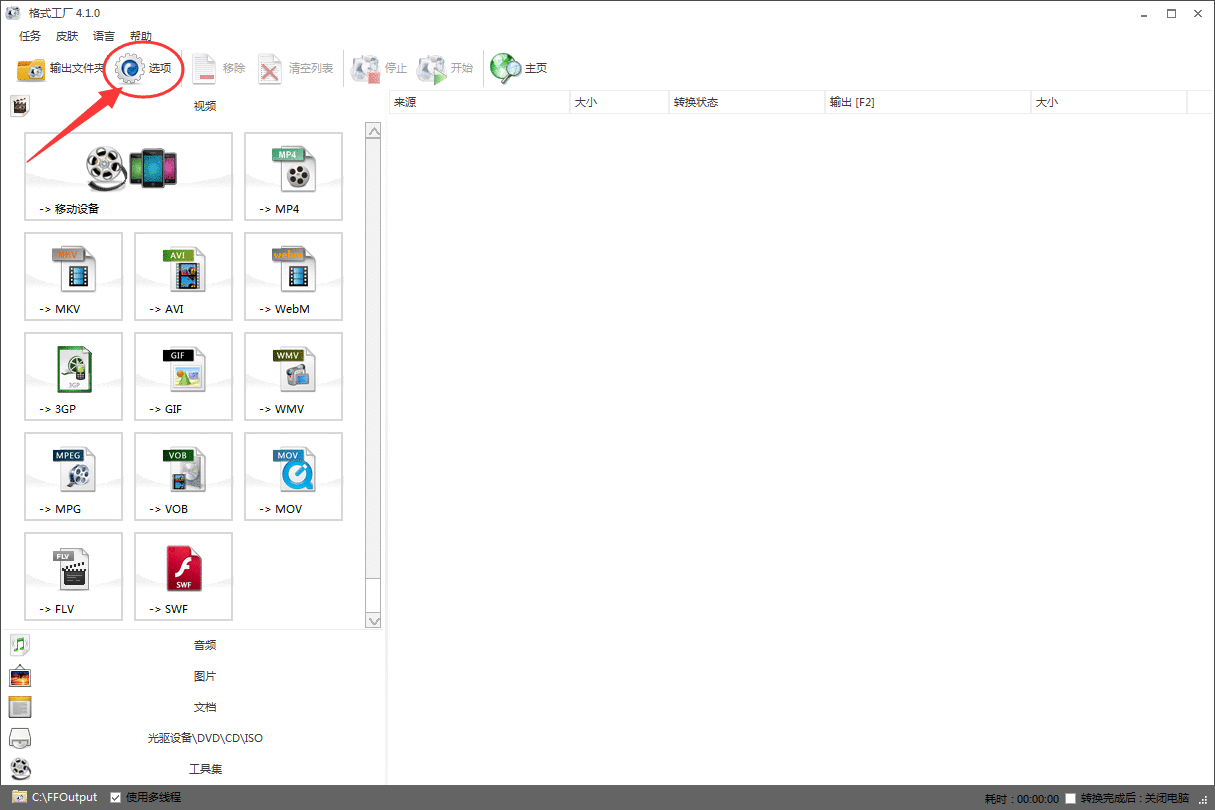
Task: Expand the 工具集 toolset category
Action: click(x=204, y=769)
